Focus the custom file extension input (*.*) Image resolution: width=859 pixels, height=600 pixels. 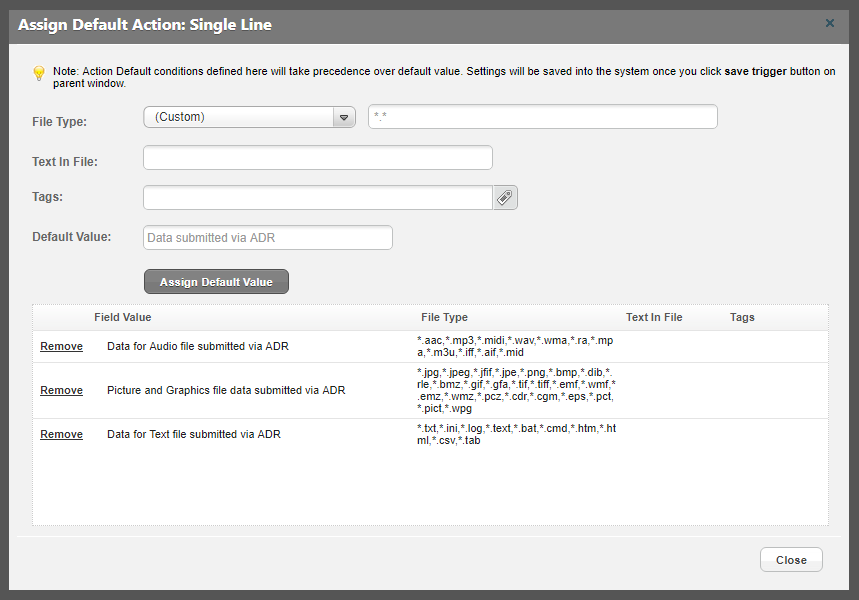543,117
